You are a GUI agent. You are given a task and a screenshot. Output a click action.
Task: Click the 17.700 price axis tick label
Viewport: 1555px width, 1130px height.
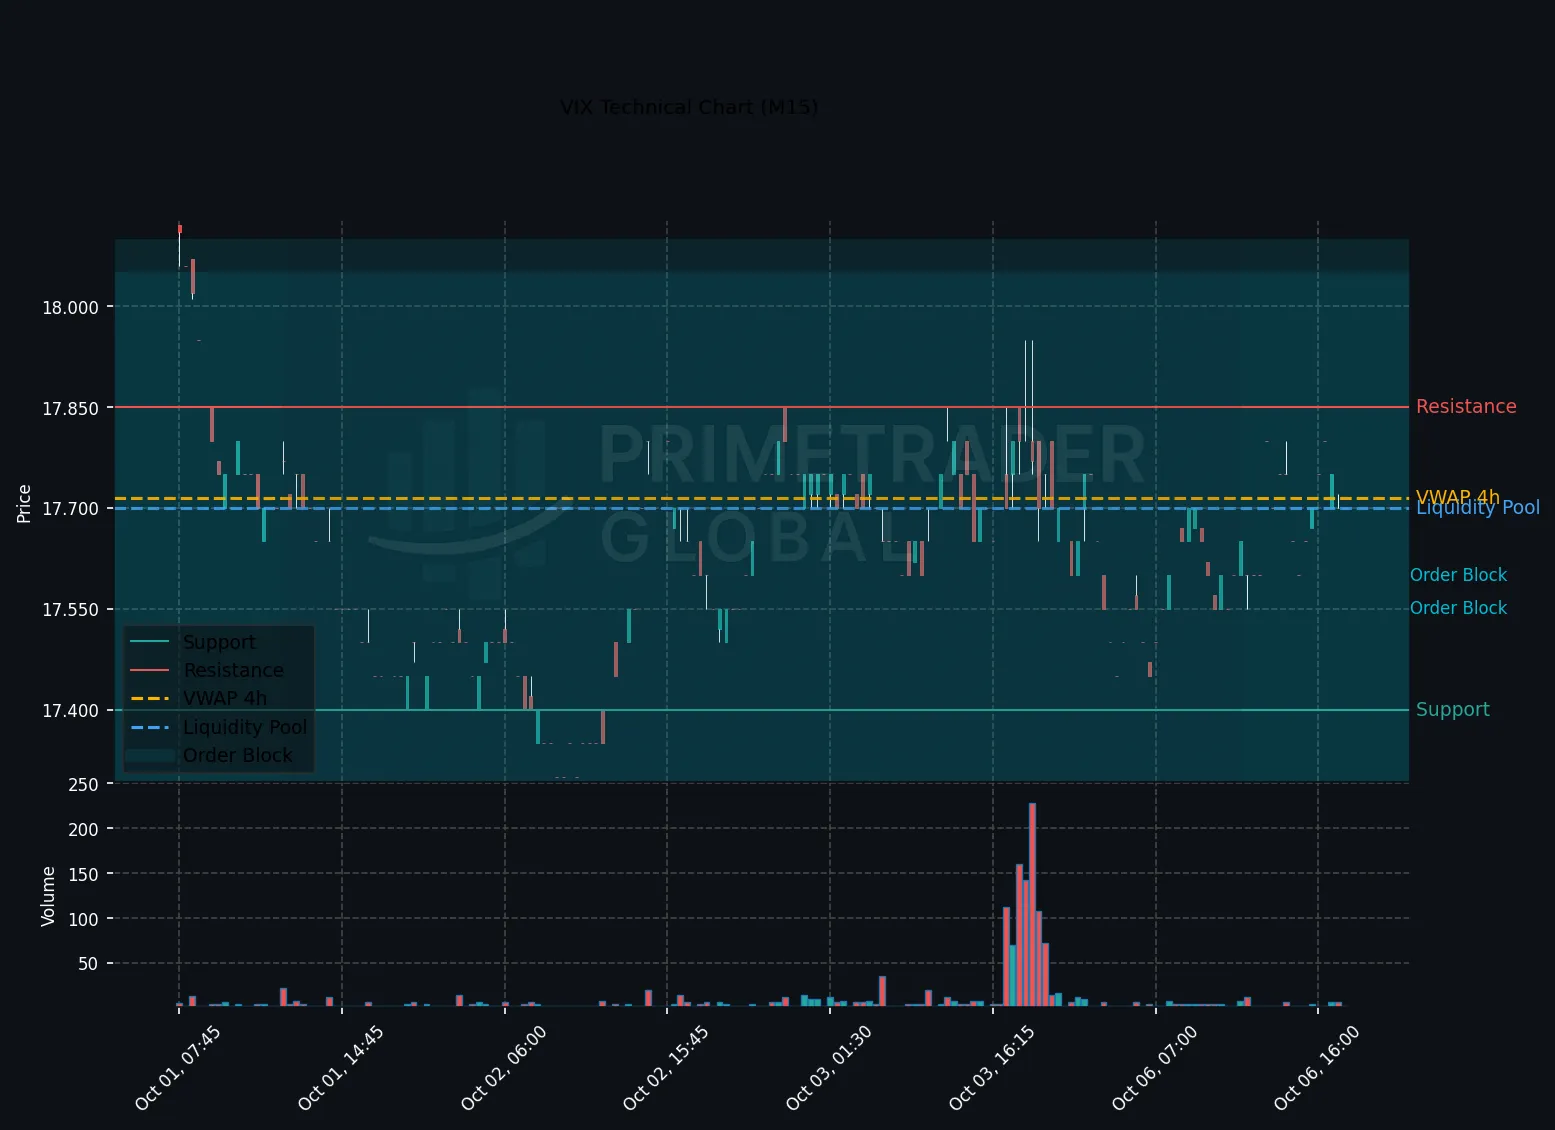(x=70, y=509)
